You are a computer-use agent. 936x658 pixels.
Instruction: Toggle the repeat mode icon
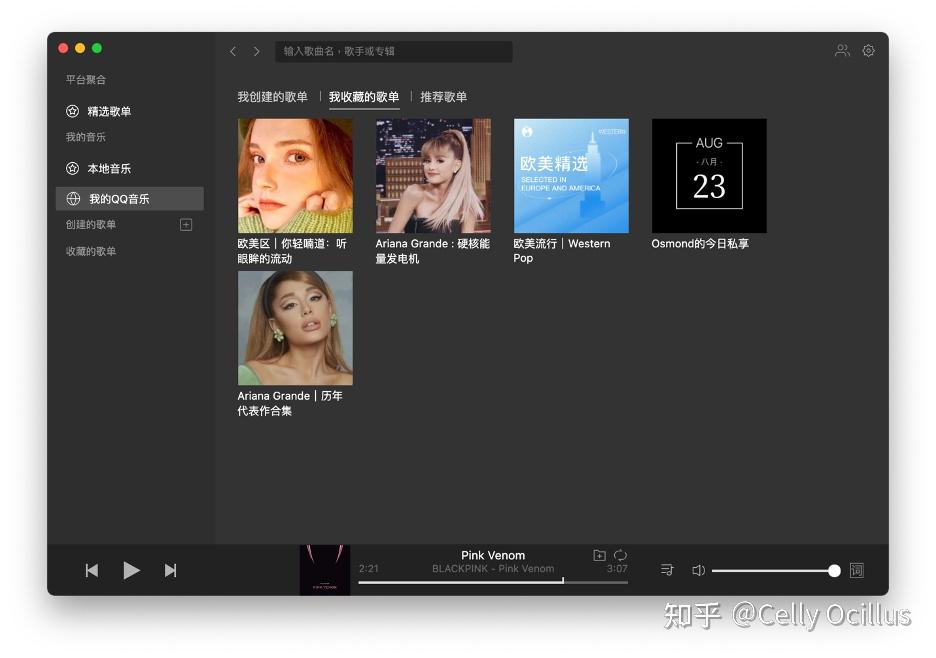620,554
